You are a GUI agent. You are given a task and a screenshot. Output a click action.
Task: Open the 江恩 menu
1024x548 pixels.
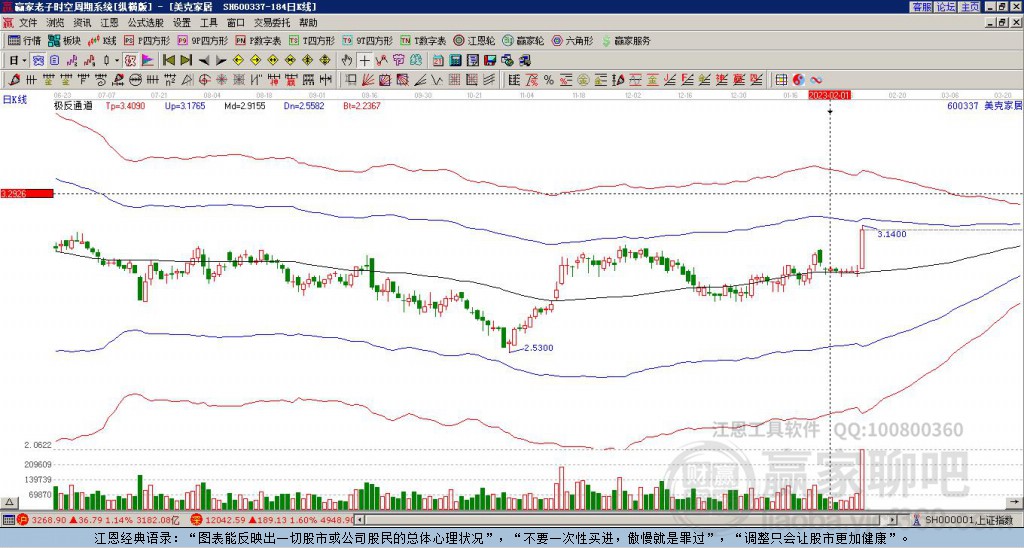pyautogui.click(x=110, y=23)
